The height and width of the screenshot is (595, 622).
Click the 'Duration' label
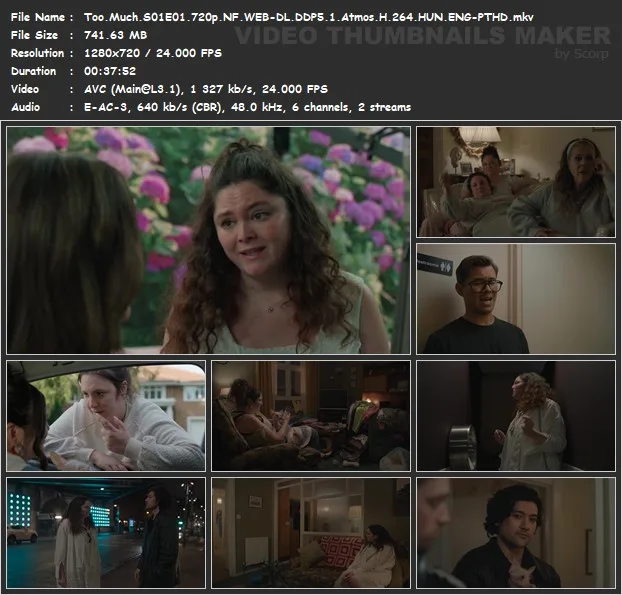(33, 71)
